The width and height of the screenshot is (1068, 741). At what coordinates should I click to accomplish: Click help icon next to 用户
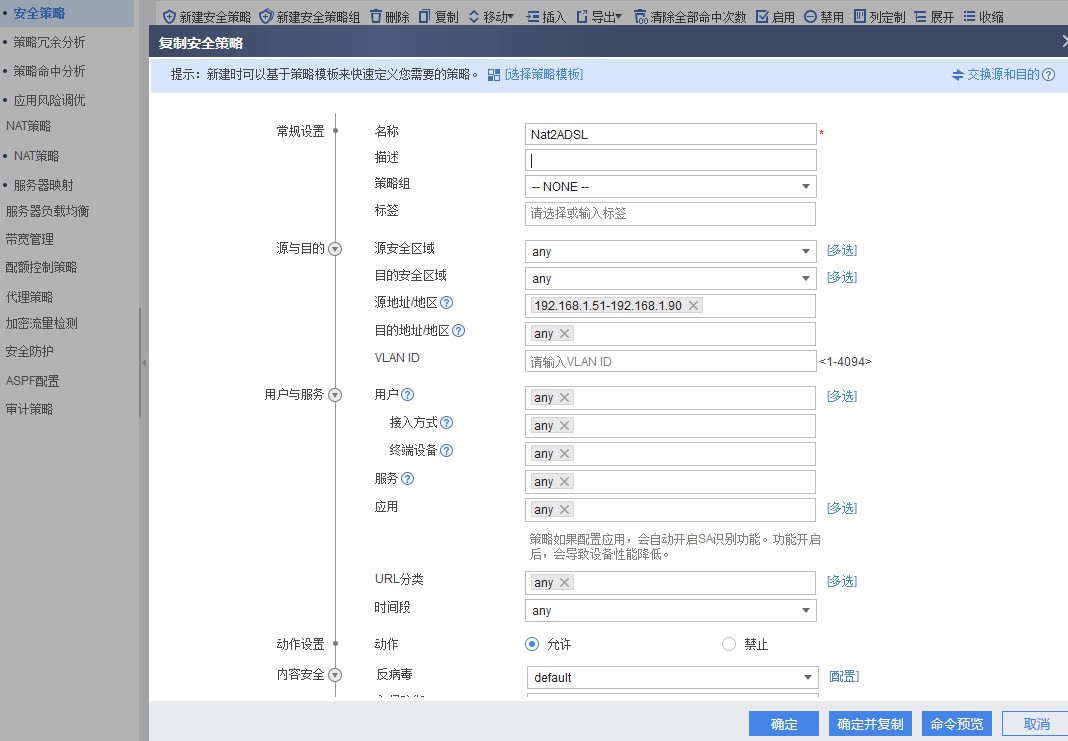pyautogui.click(x=407, y=394)
